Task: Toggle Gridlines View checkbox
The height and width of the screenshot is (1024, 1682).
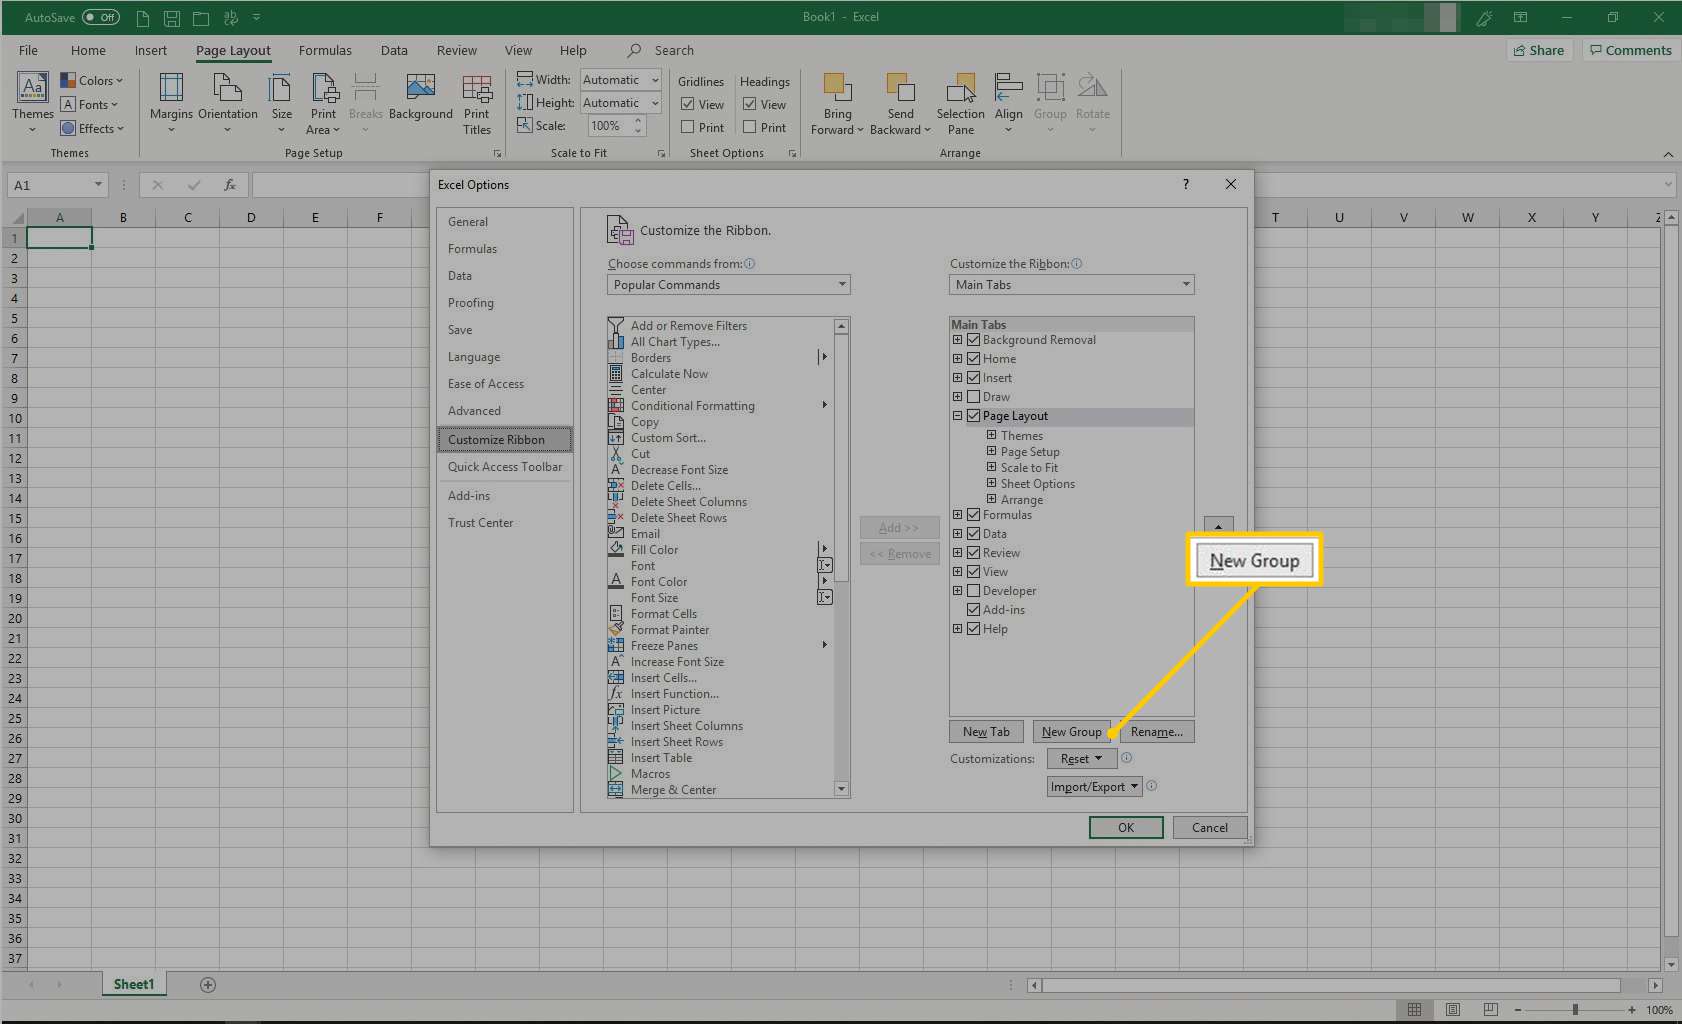Action: click(688, 104)
